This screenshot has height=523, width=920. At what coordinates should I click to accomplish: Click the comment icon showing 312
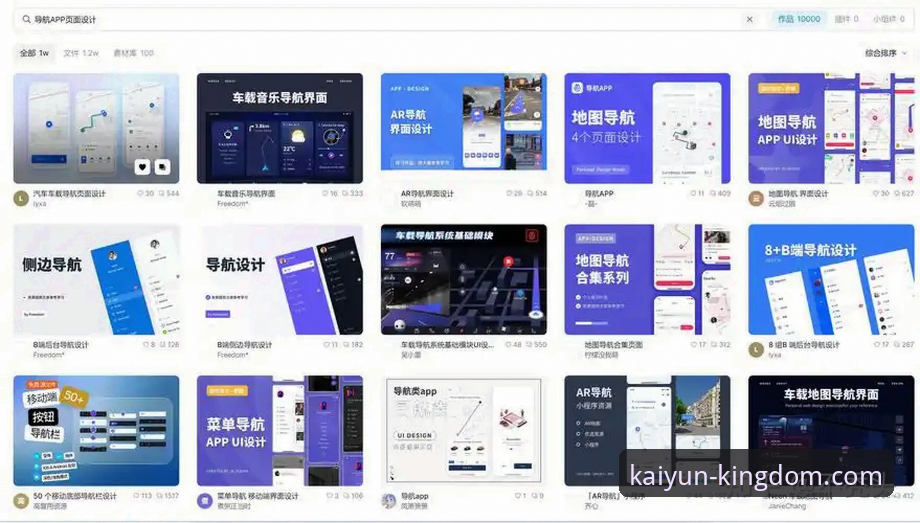click(713, 345)
